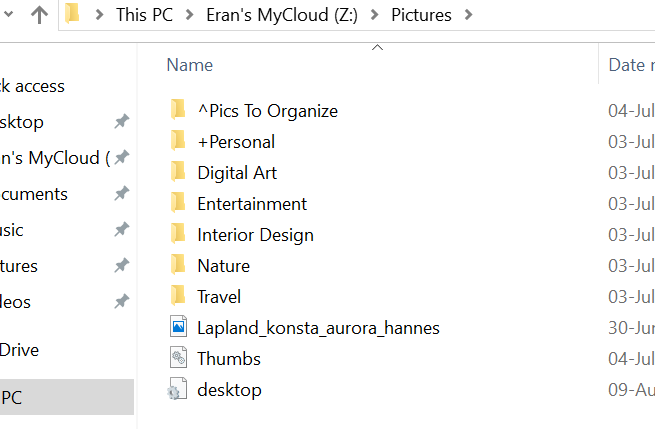Expand the chevron after Pictures breadcrumb
Screen dimensions: 655x429
(x=468, y=15)
